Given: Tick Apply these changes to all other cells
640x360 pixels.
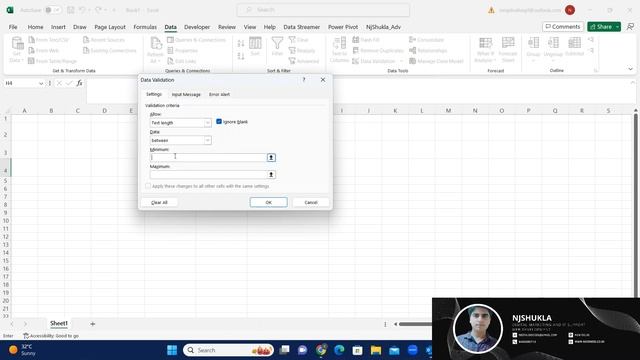Looking at the screenshot, I should [x=148, y=186].
